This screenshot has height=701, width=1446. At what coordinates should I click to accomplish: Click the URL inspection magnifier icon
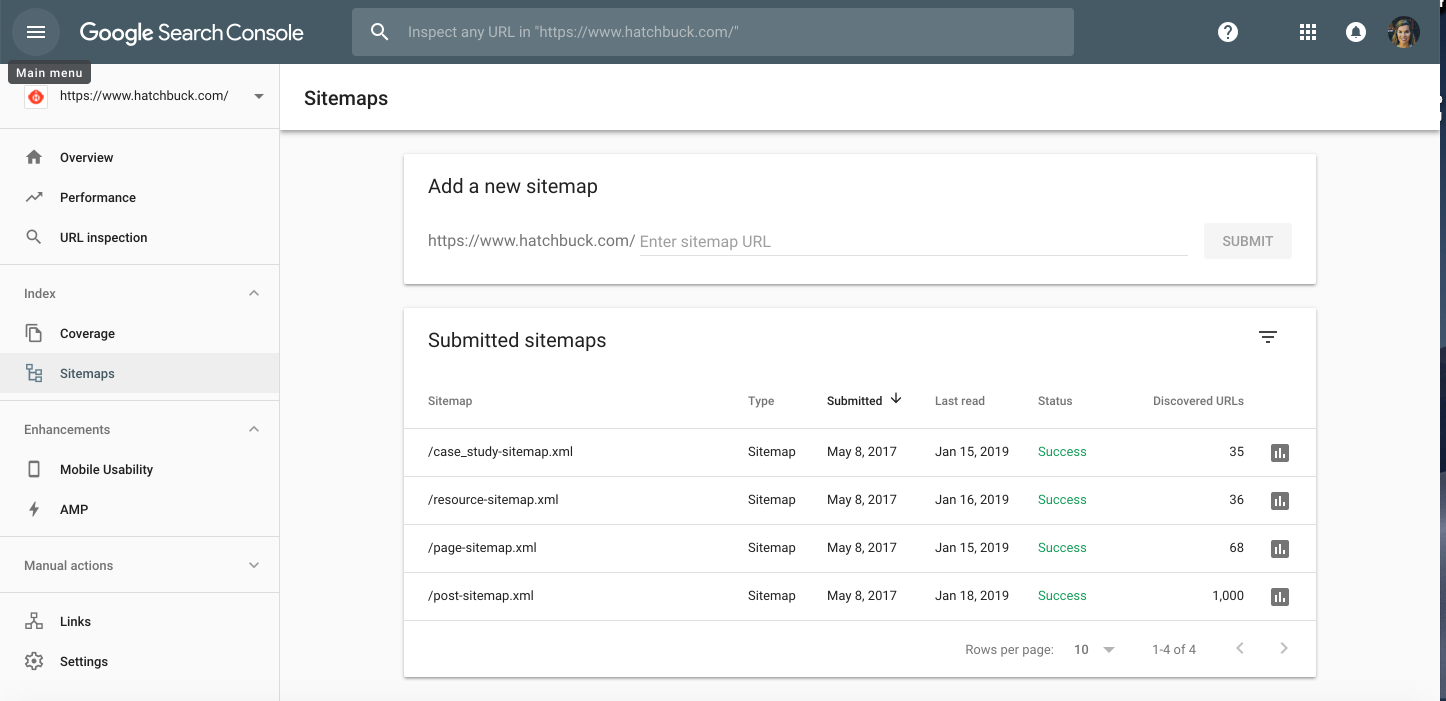click(x=34, y=237)
